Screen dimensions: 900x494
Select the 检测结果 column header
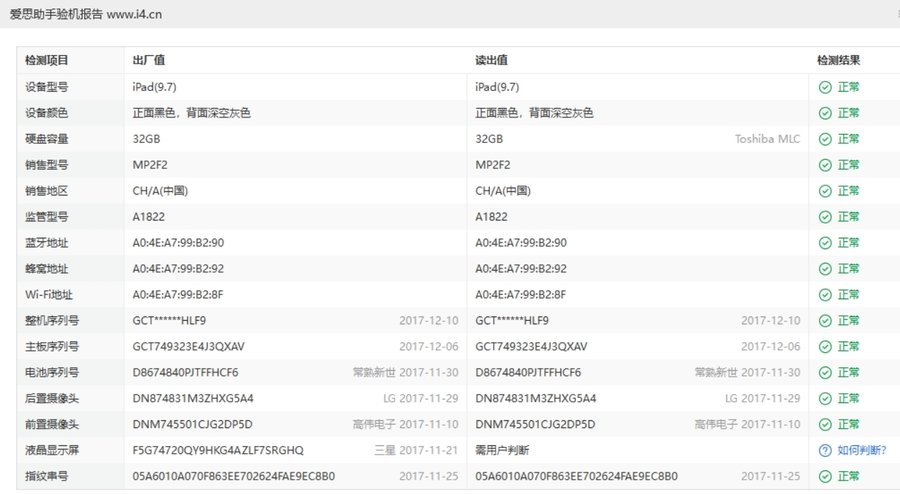click(x=839, y=60)
